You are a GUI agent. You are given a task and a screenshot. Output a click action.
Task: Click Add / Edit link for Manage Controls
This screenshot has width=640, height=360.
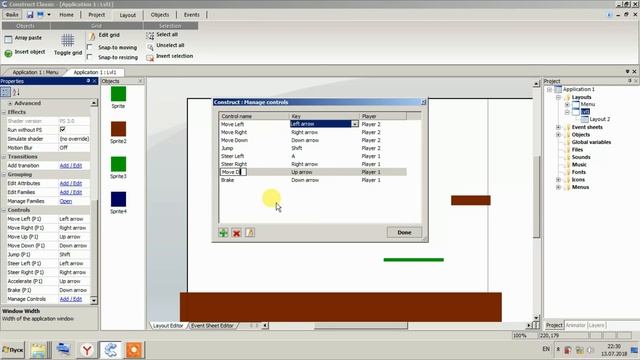point(71,299)
